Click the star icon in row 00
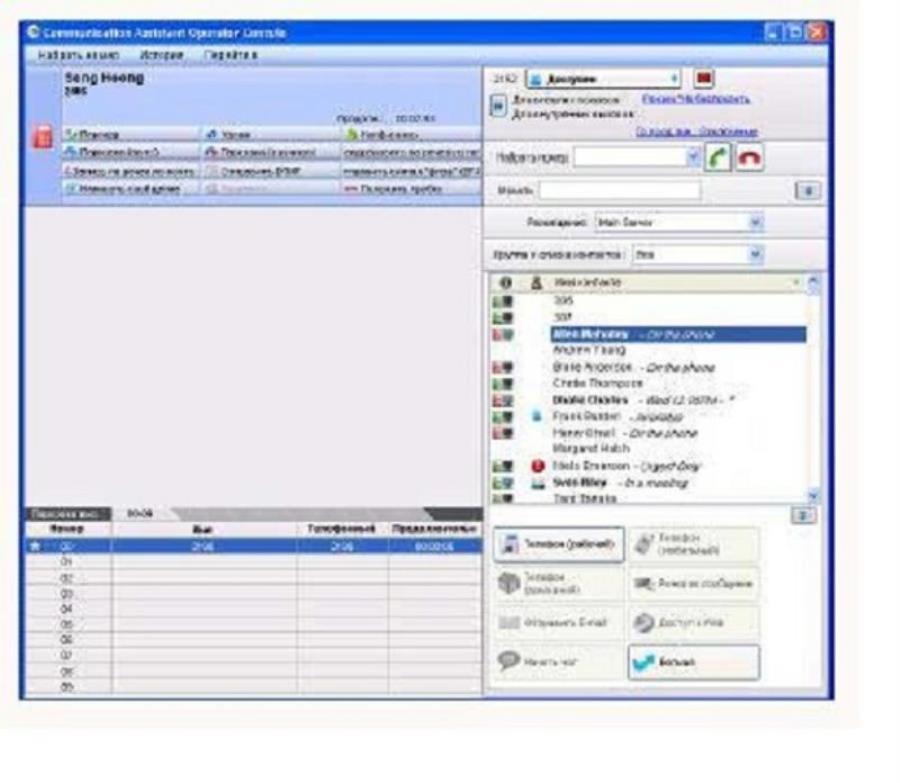 tap(35, 547)
